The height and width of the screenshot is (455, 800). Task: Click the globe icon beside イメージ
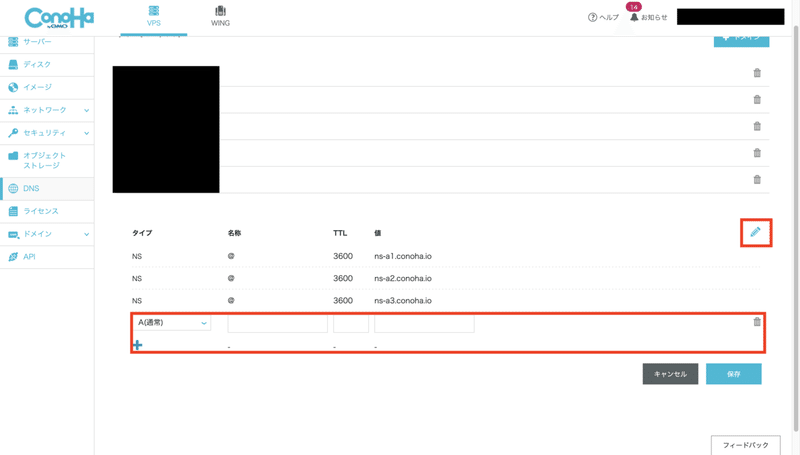coord(13,87)
